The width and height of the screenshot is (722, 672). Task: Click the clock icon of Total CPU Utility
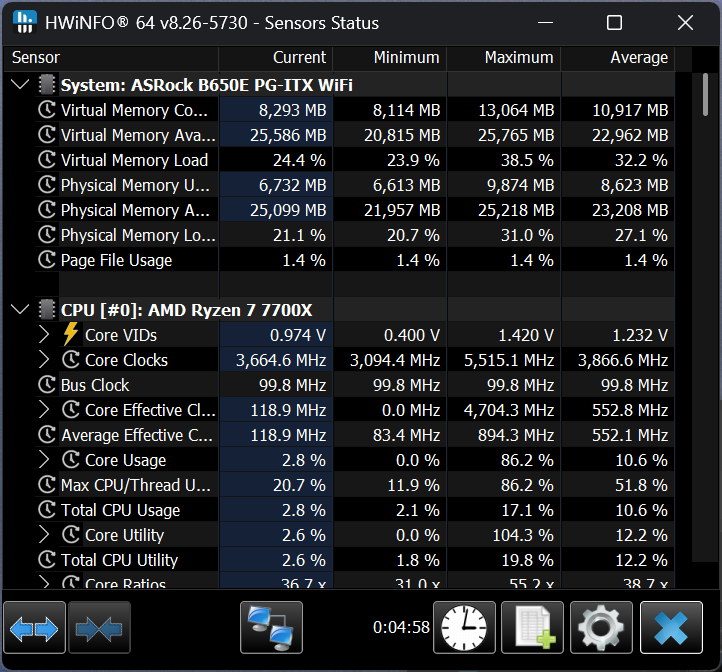pyautogui.click(x=47, y=560)
